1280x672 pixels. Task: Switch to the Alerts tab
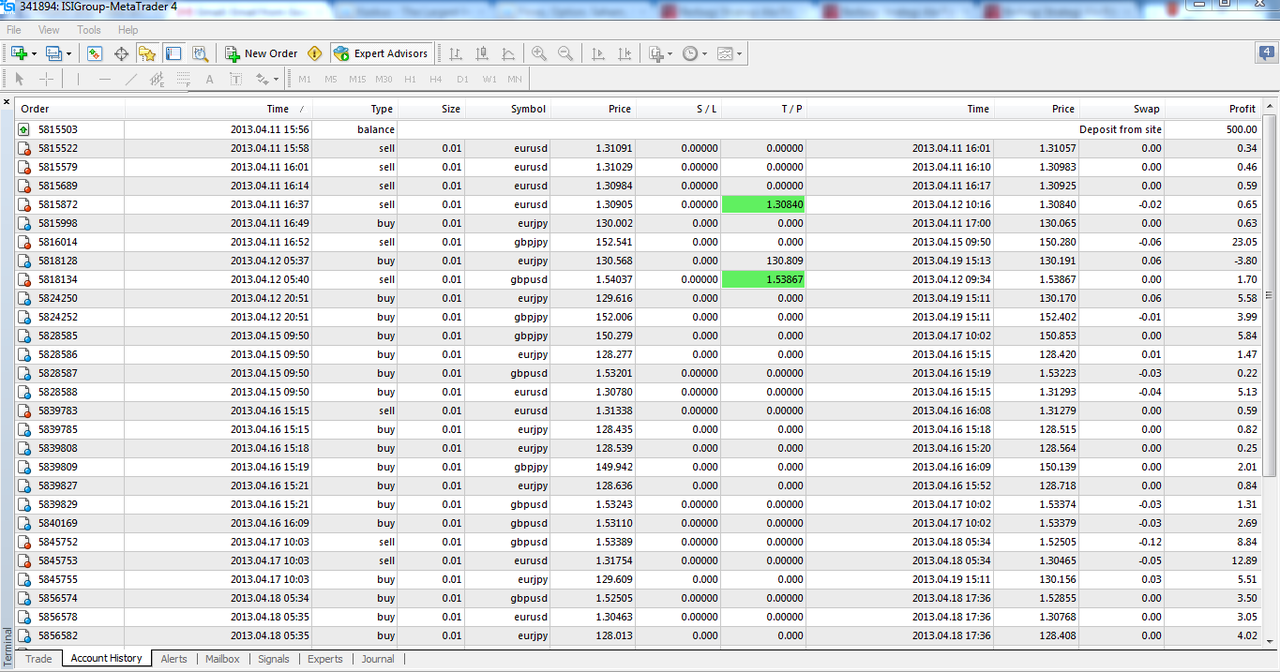[x=174, y=659]
